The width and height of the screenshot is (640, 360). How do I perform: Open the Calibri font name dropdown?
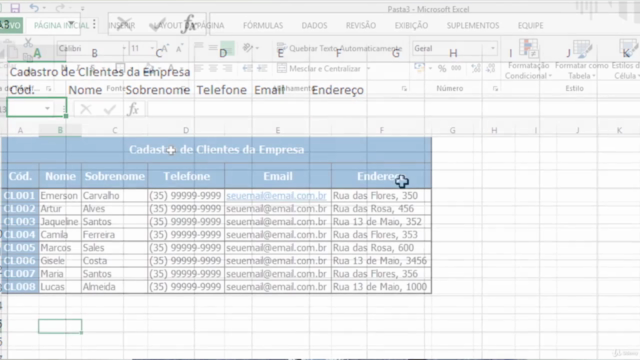124,49
